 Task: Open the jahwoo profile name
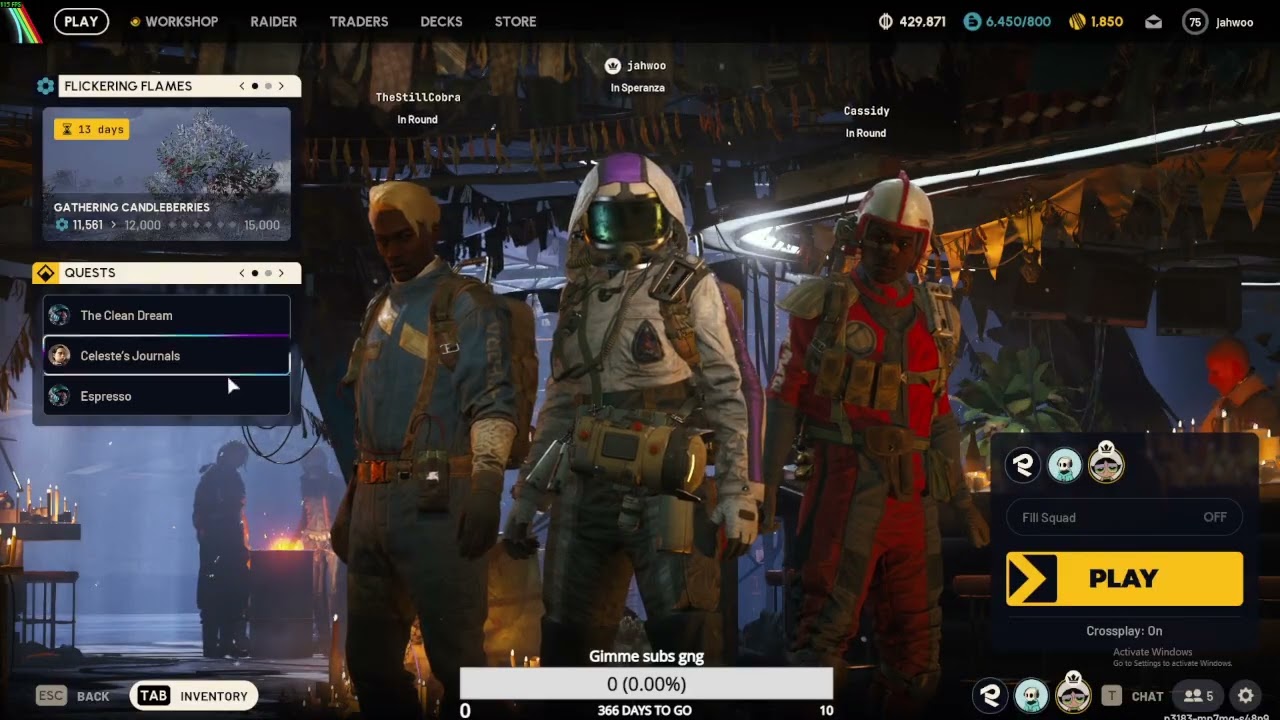pyautogui.click(x=1234, y=22)
